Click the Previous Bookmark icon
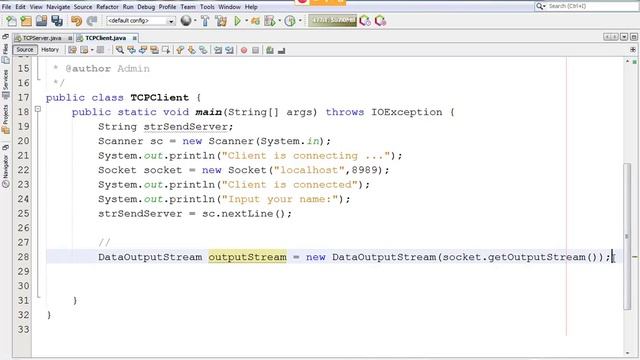Screen dimensions: 640x360 [180, 50]
